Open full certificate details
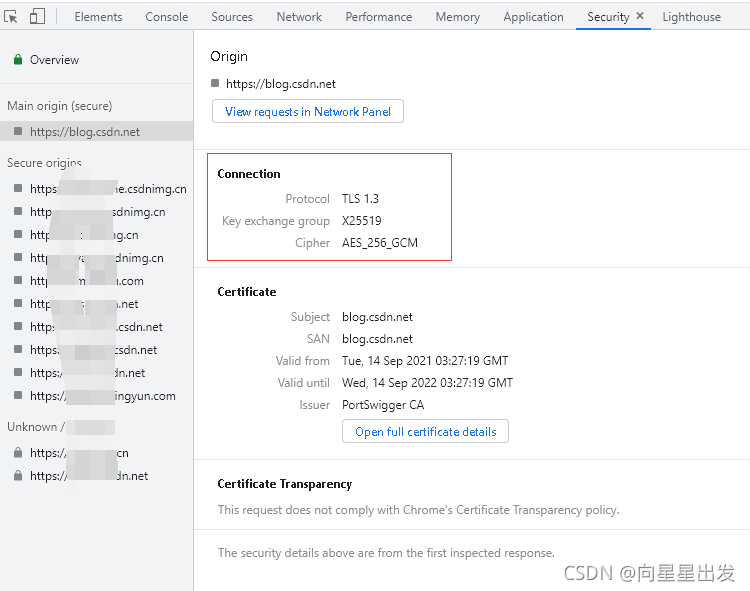The image size is (750, 591). point(425,431)
